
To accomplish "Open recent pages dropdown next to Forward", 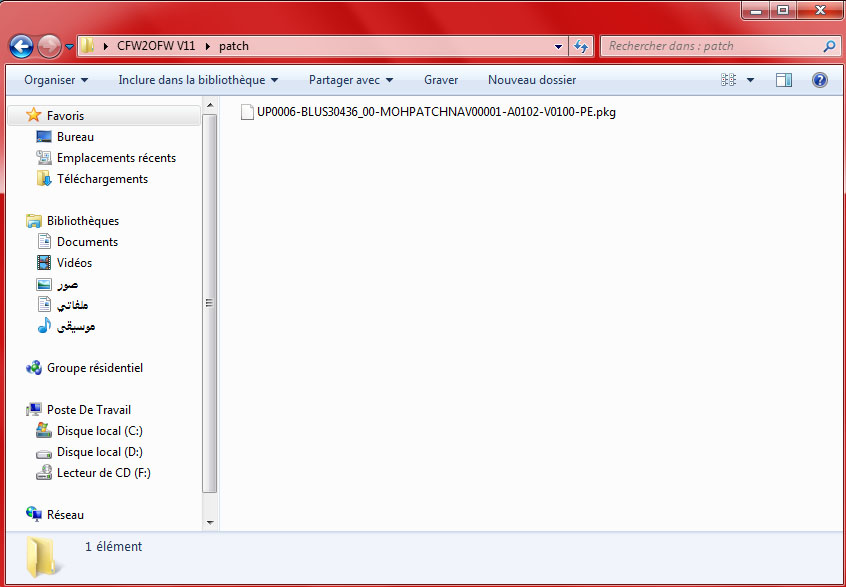I will click(x=69, y=47).
